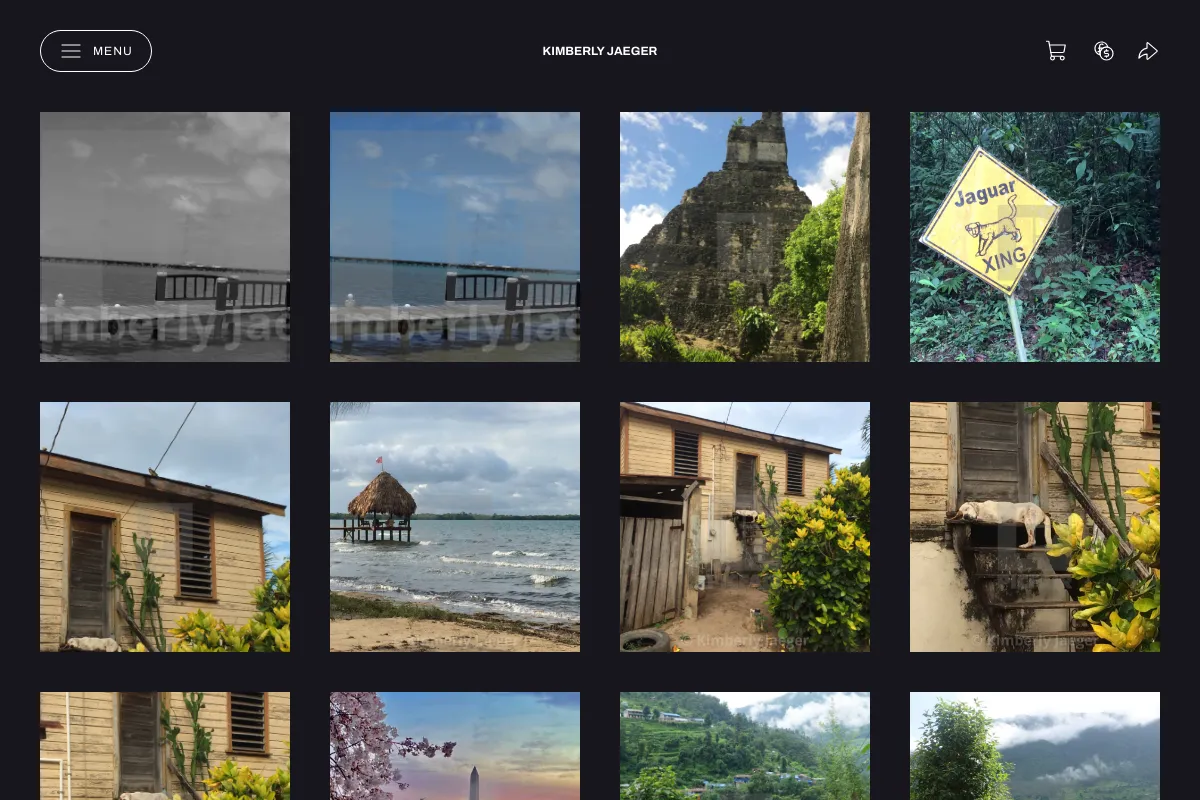Open the black-and-white pier photo
1200x800 pixels.
click(x=165, y=237)
